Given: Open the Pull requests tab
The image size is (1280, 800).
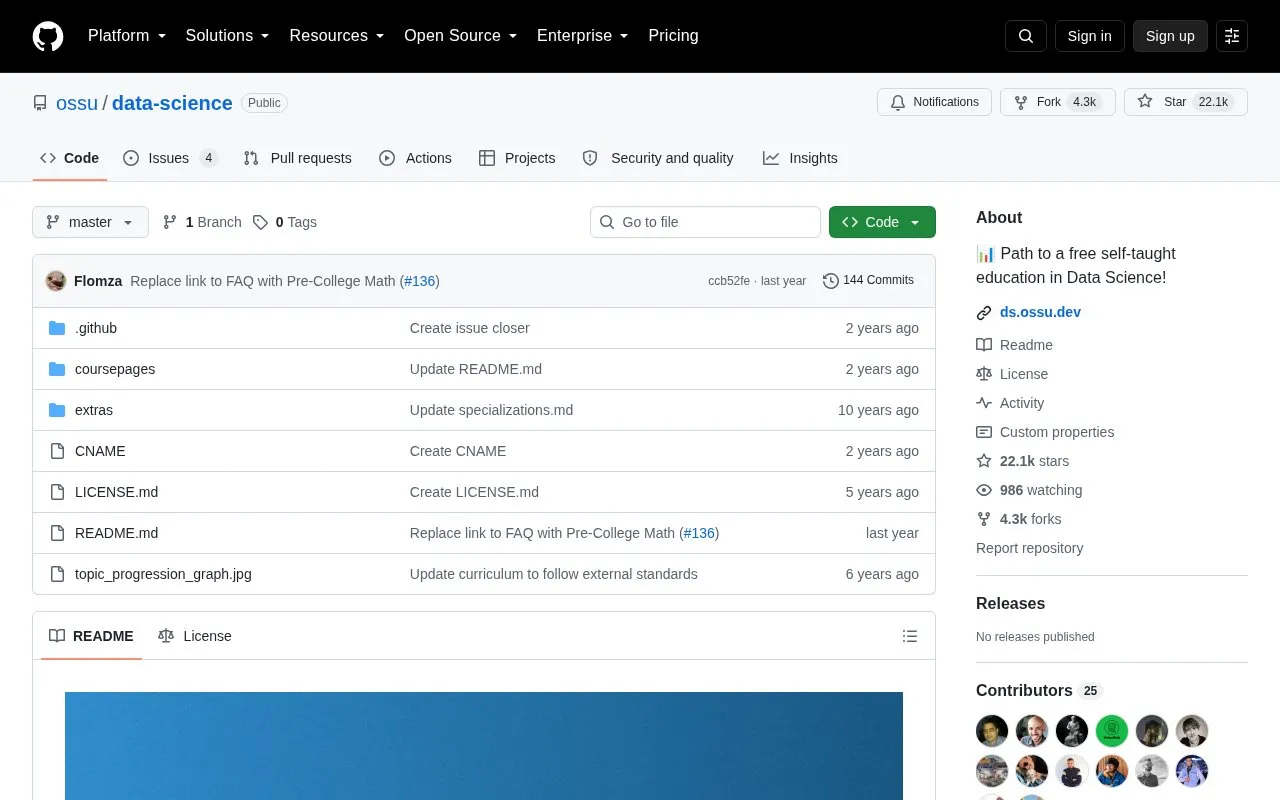Looking at the screenshot, I should (x=298, y=158).
